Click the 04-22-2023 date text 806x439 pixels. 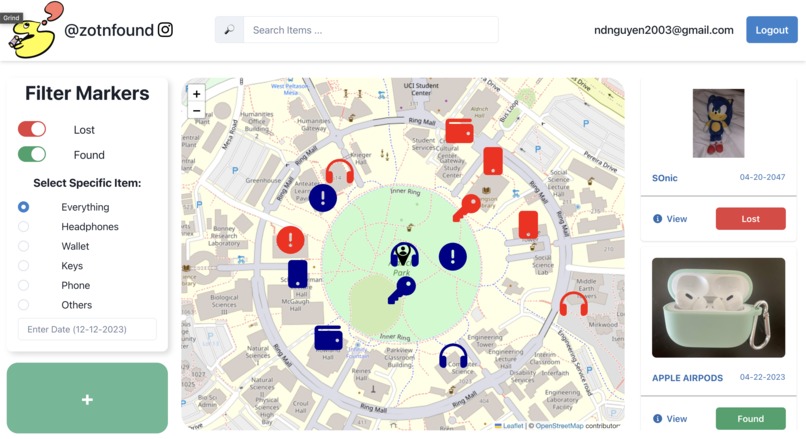pos(762,377)
